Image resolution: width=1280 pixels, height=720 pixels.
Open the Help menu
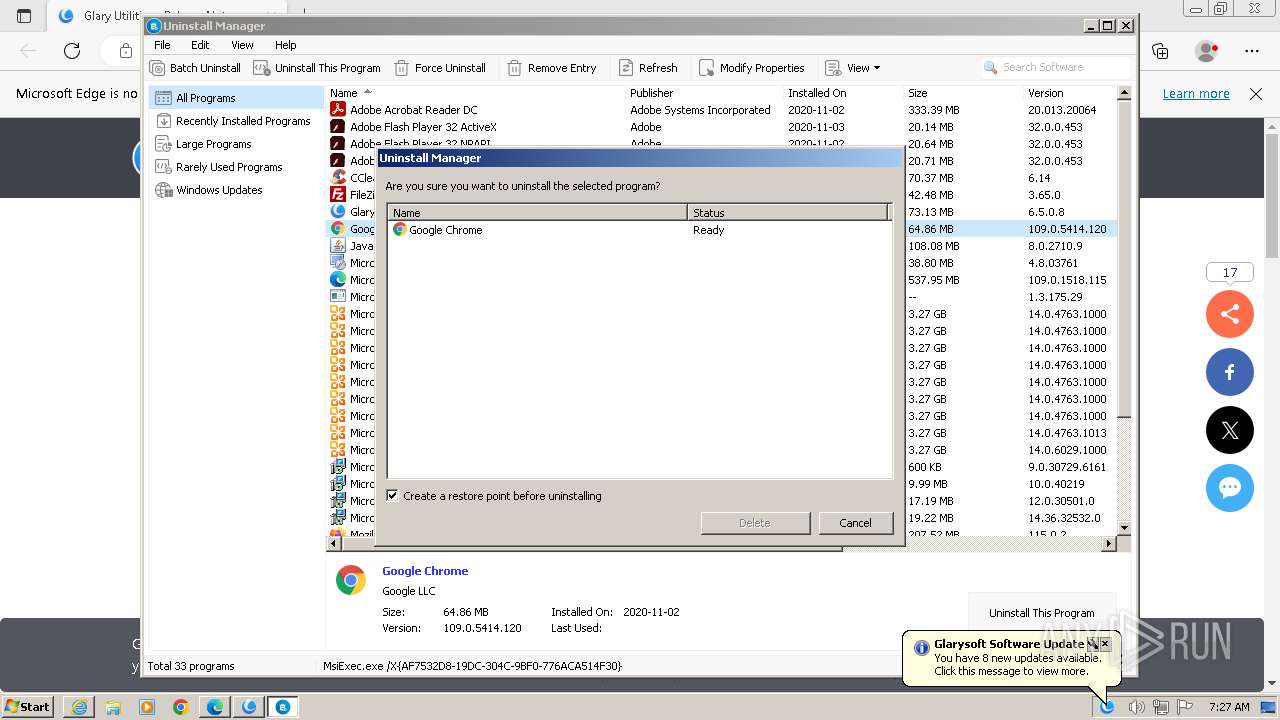[x=286, y=45]
